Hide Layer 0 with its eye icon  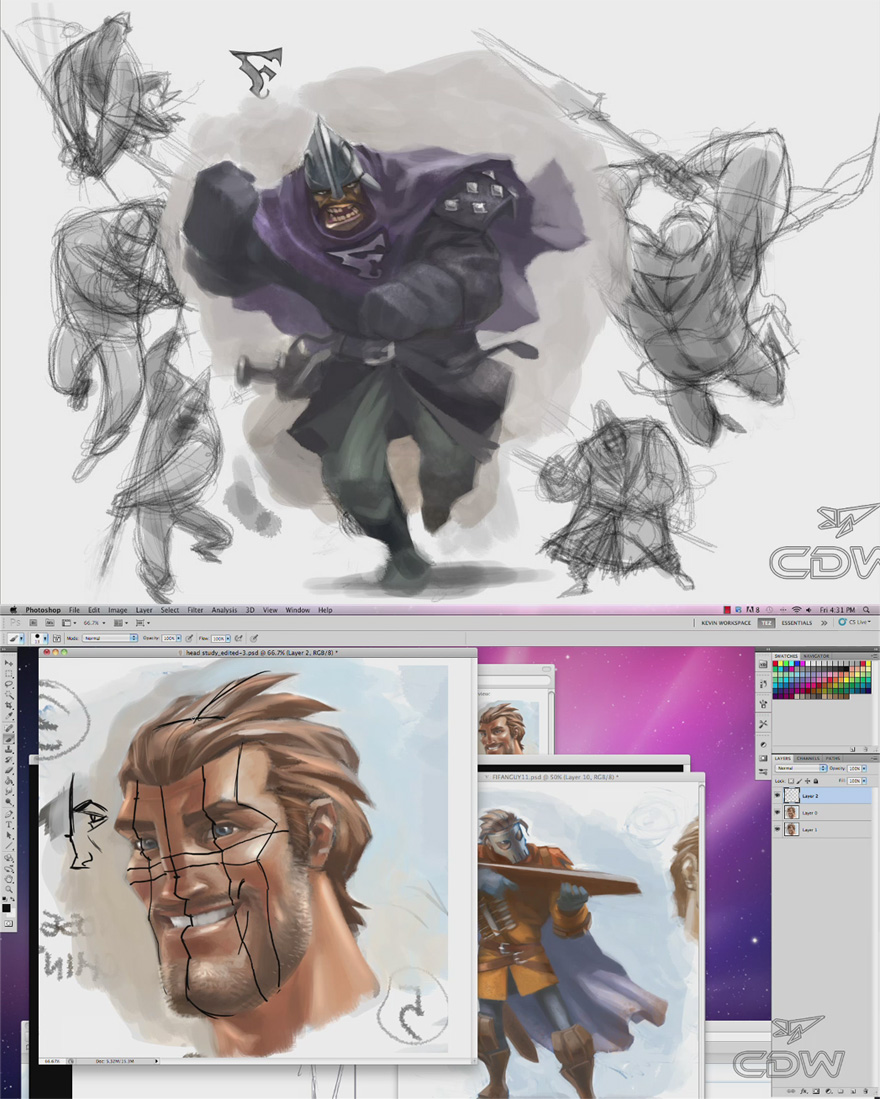click(x=777, y=812)
